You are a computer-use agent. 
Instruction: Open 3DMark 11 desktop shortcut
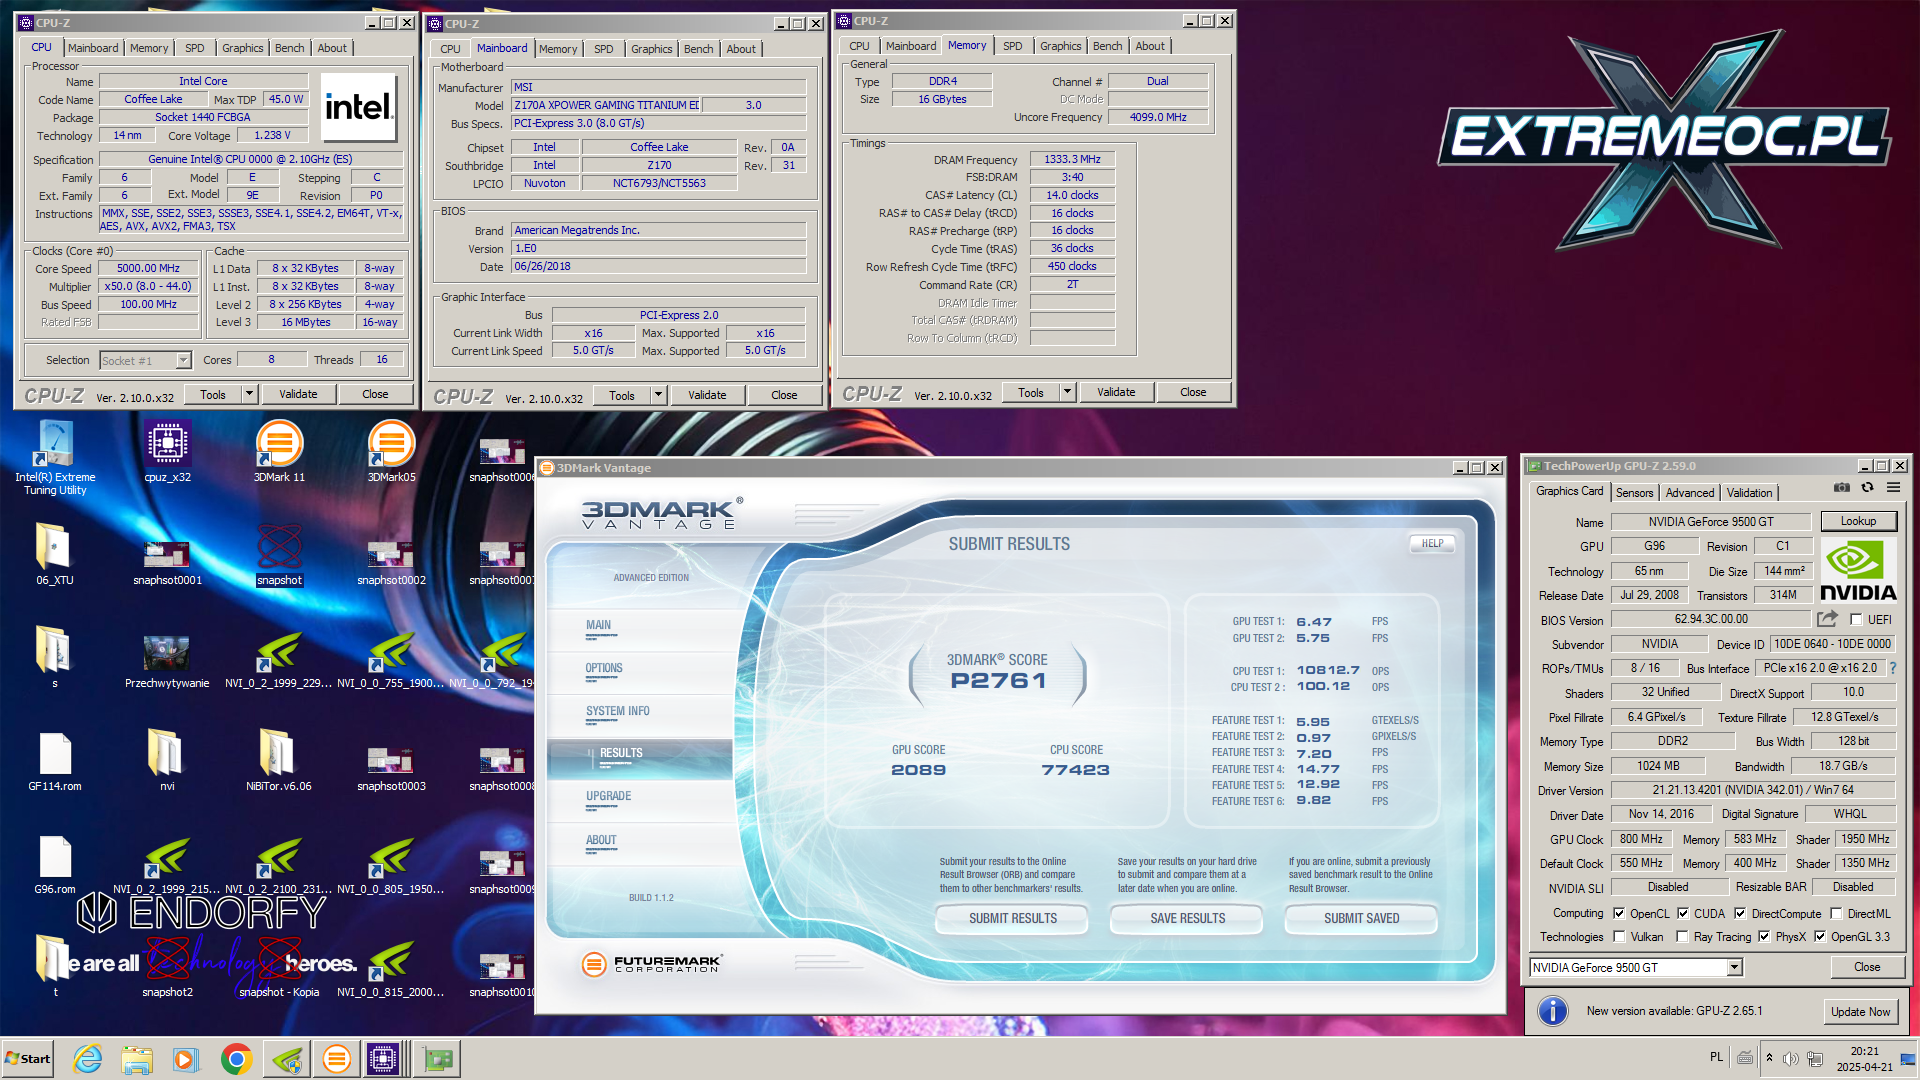pos(279,452)
